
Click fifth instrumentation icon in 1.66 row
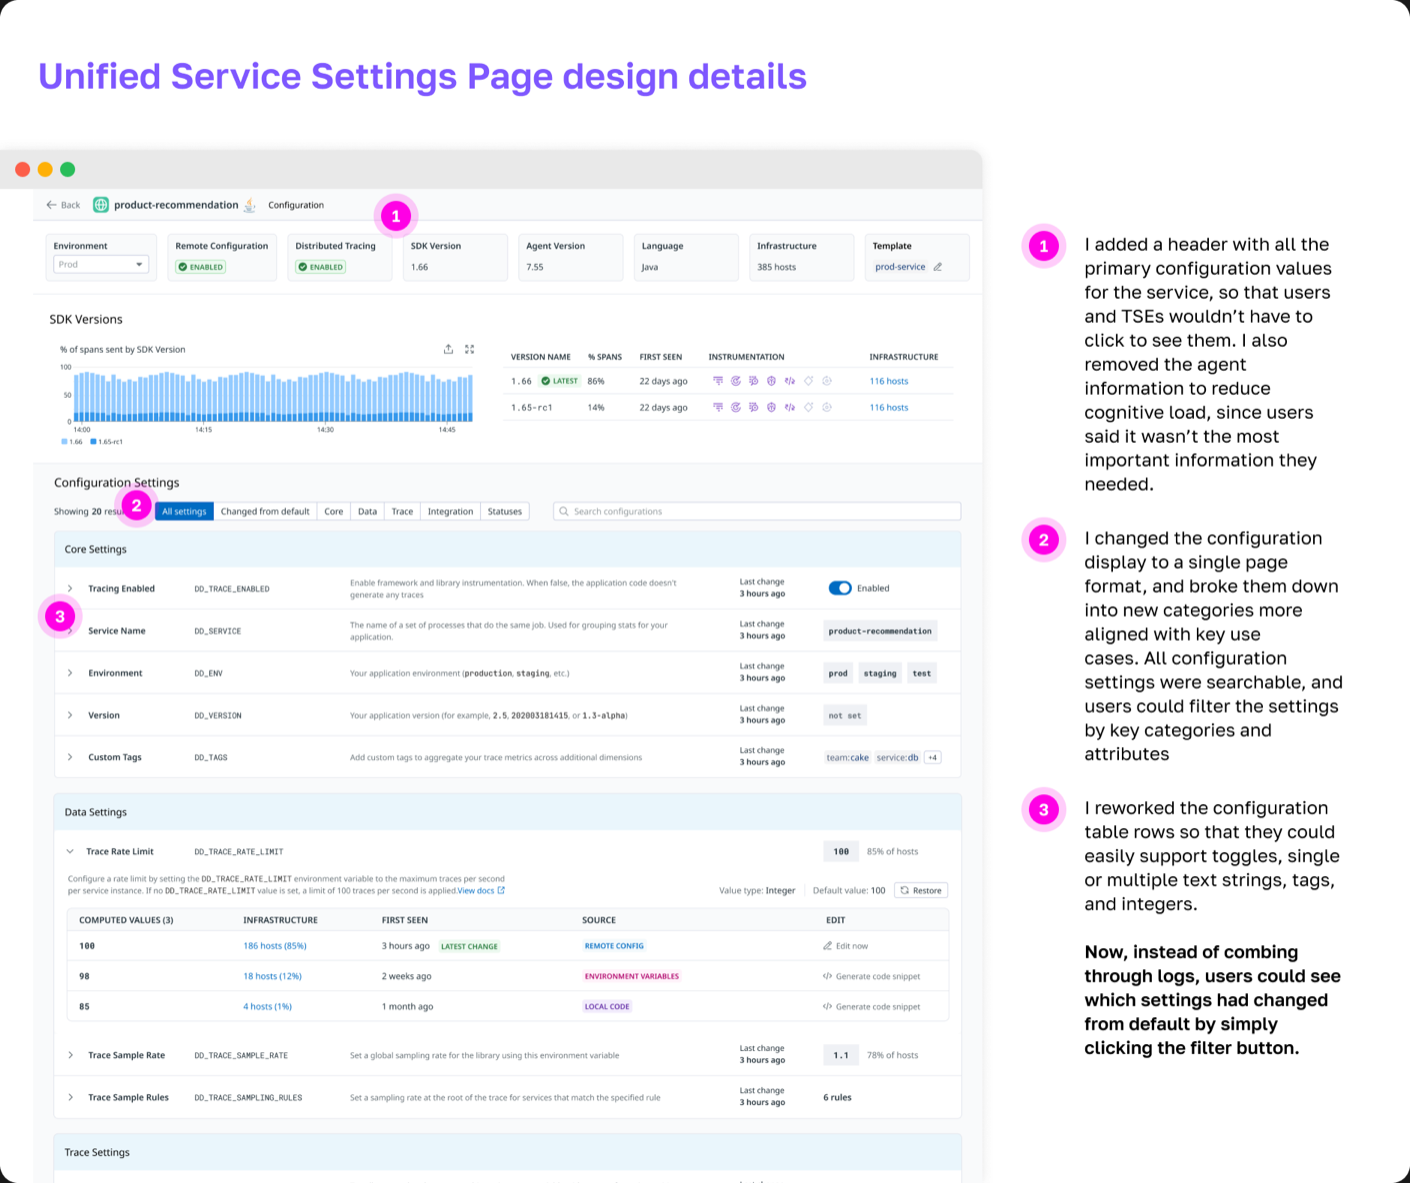[790, 381]
